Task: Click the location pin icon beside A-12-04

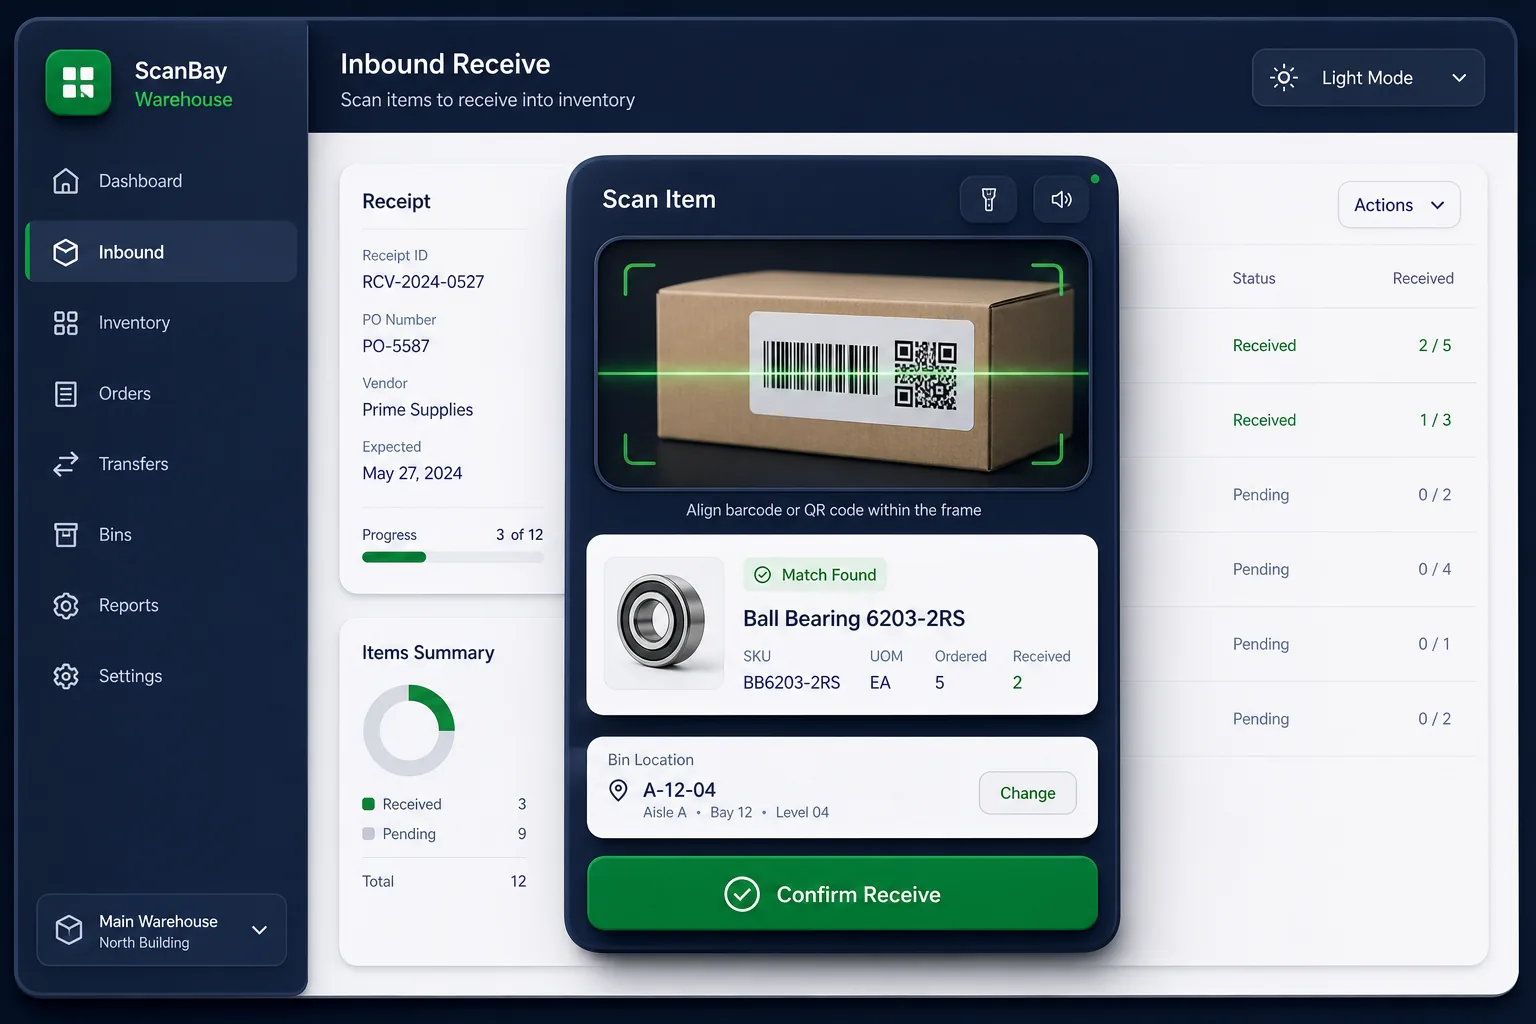Action: 619,790
